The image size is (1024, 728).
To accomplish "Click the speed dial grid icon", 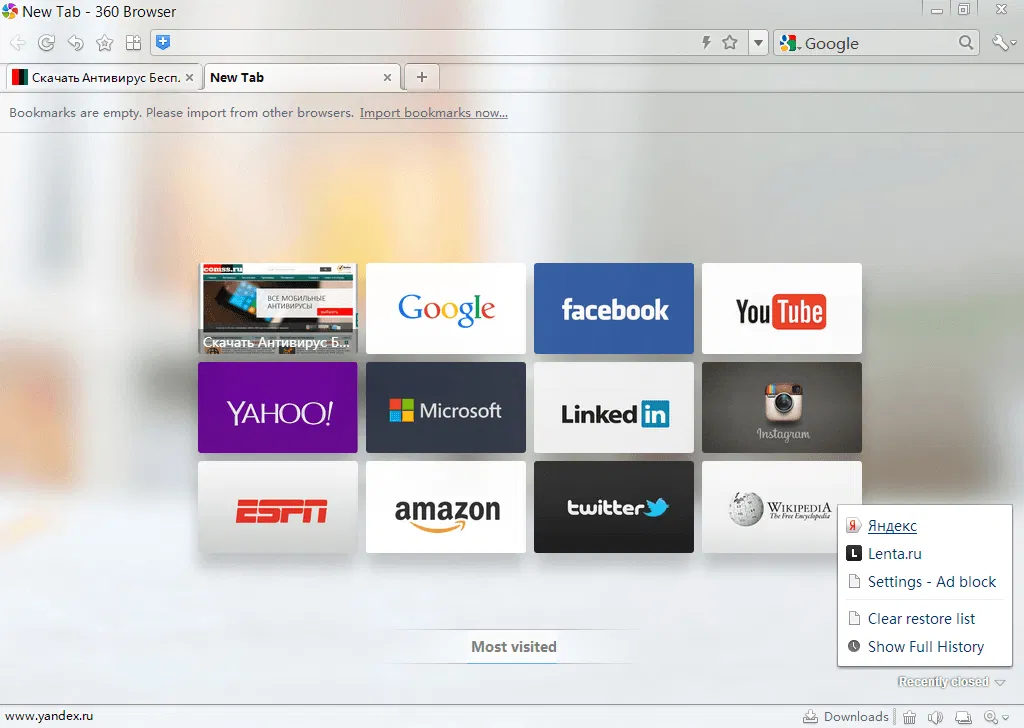I will pos(133,43).
